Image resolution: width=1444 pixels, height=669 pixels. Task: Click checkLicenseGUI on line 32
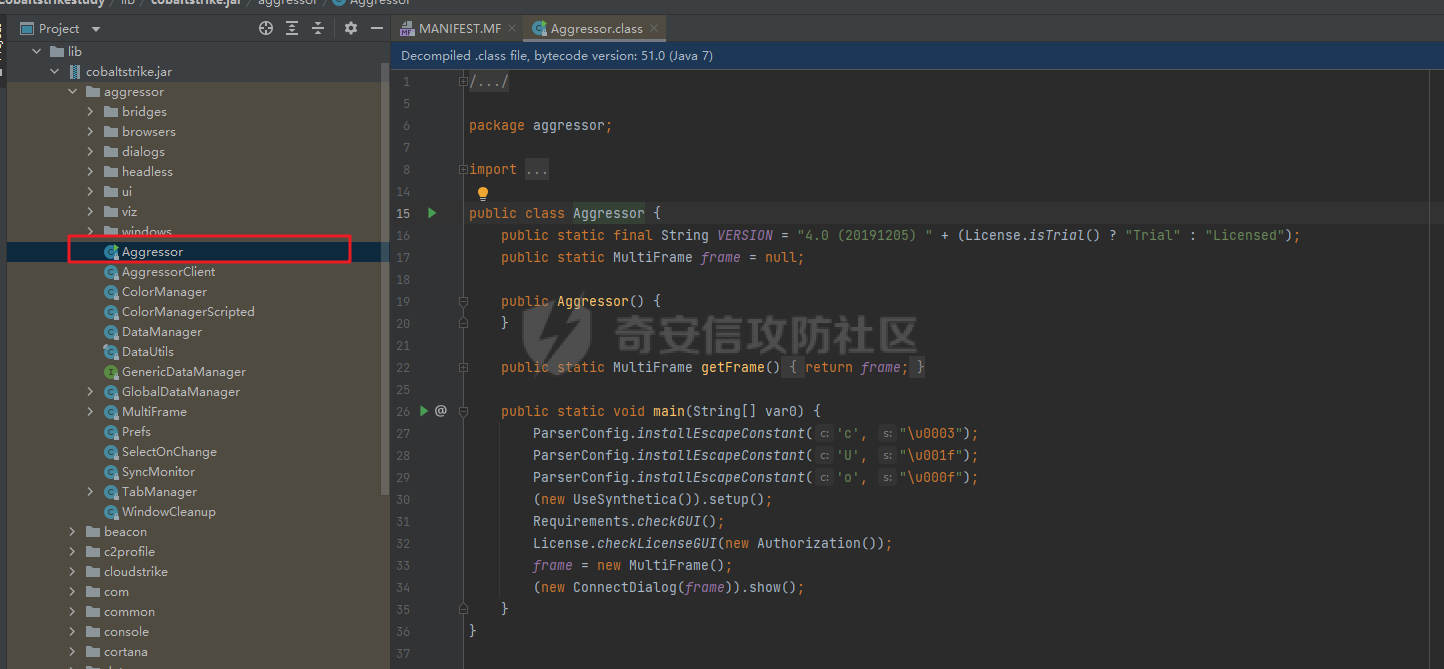pyautogui.click(x=657, y=543)
